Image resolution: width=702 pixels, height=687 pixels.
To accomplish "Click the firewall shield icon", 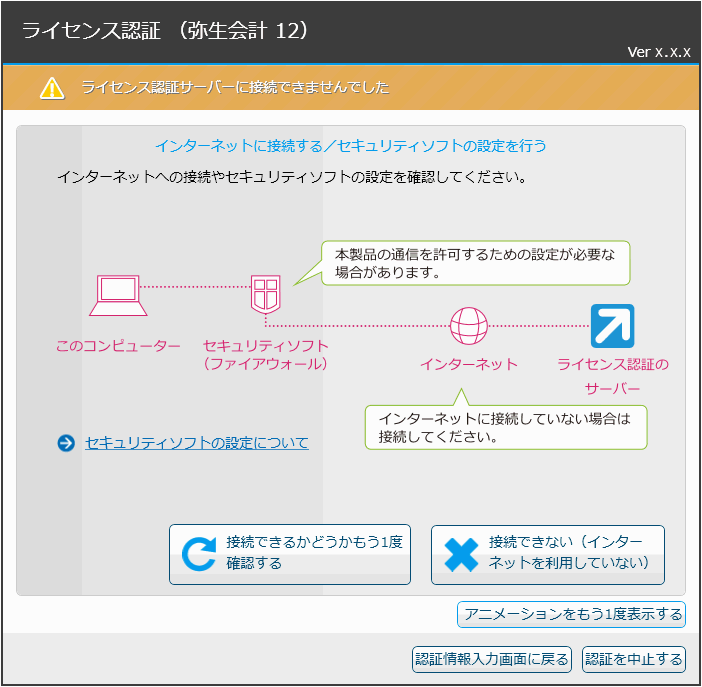I will tap(265, 296).
